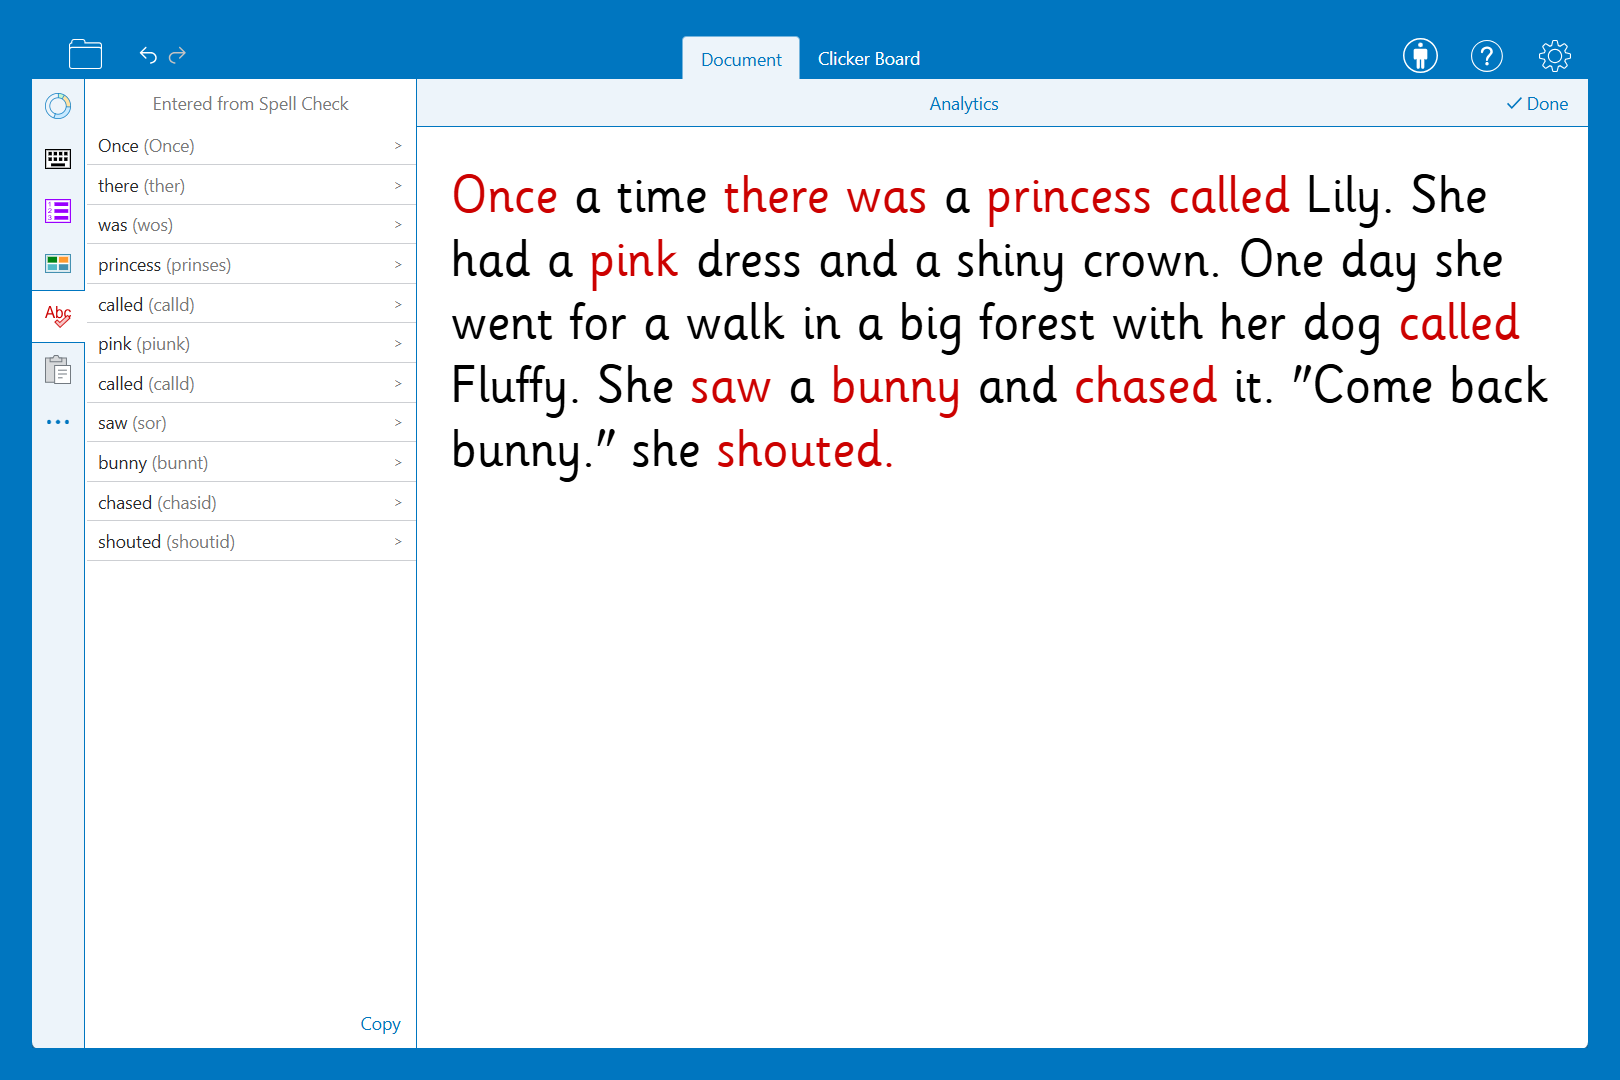
Task: Expand the chased (chasid) row chevron
Action: point(398,503)
